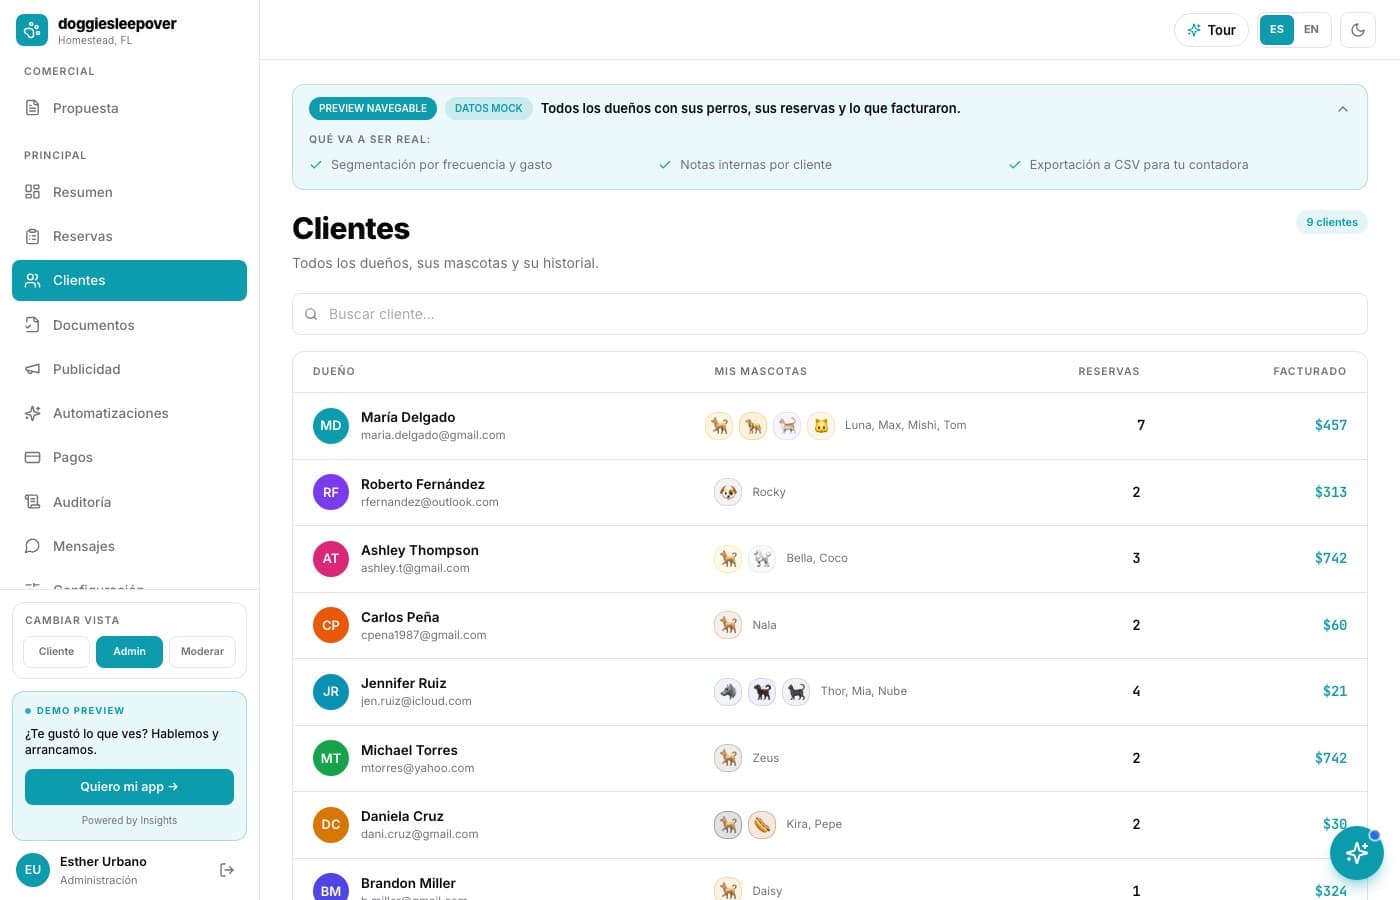Focus the Buscar cliente search field
The image size is (1400, 900).
tap(829, 314)
